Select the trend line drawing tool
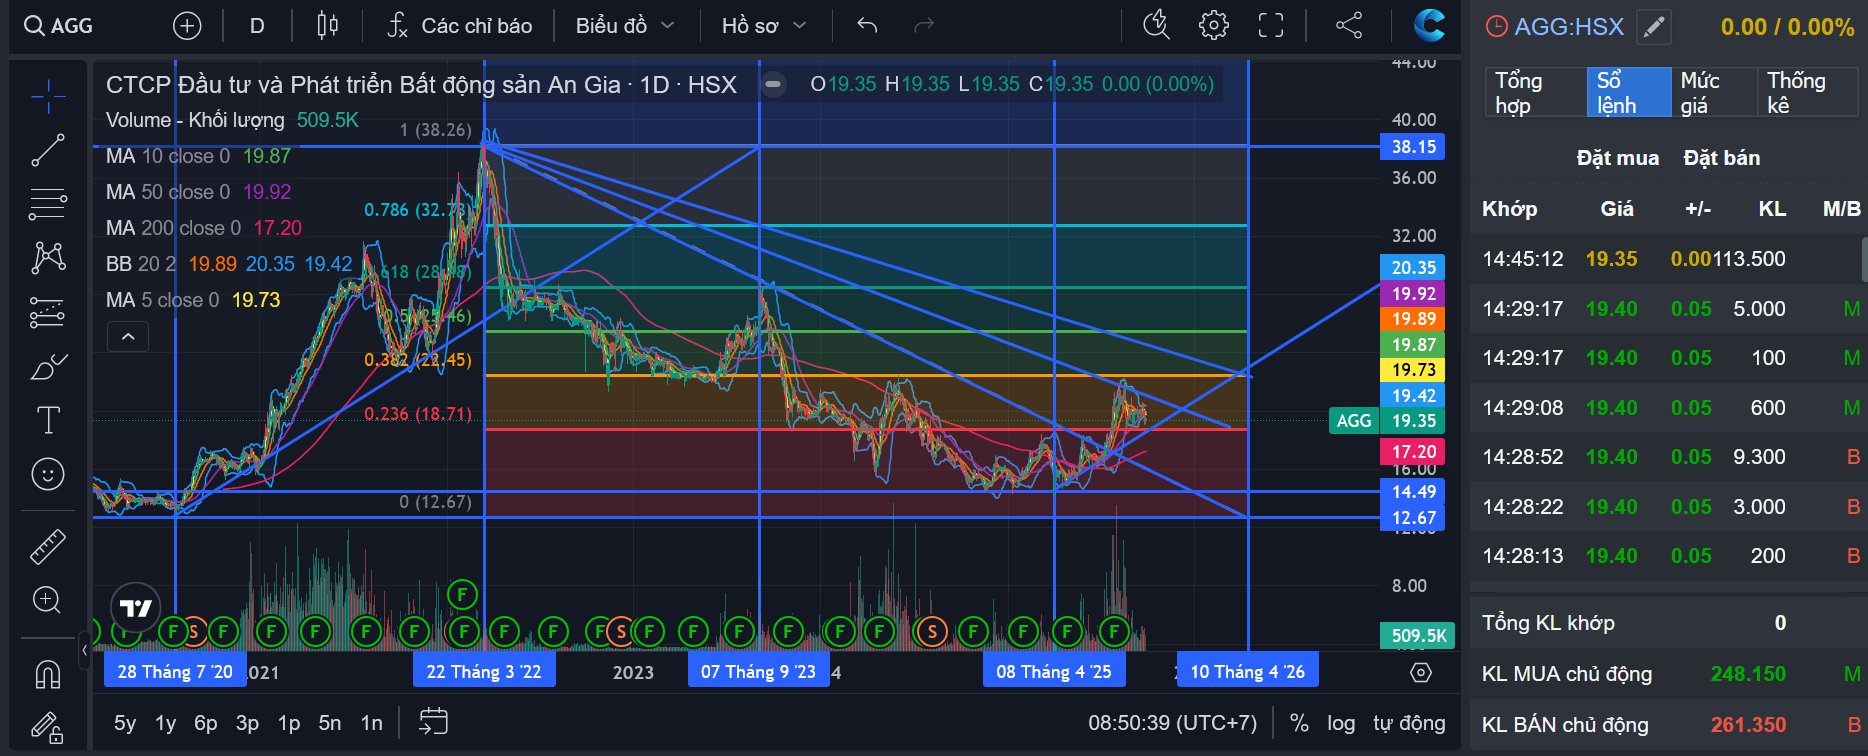This screenshot has width=1868, height=756. click(48, 150)
